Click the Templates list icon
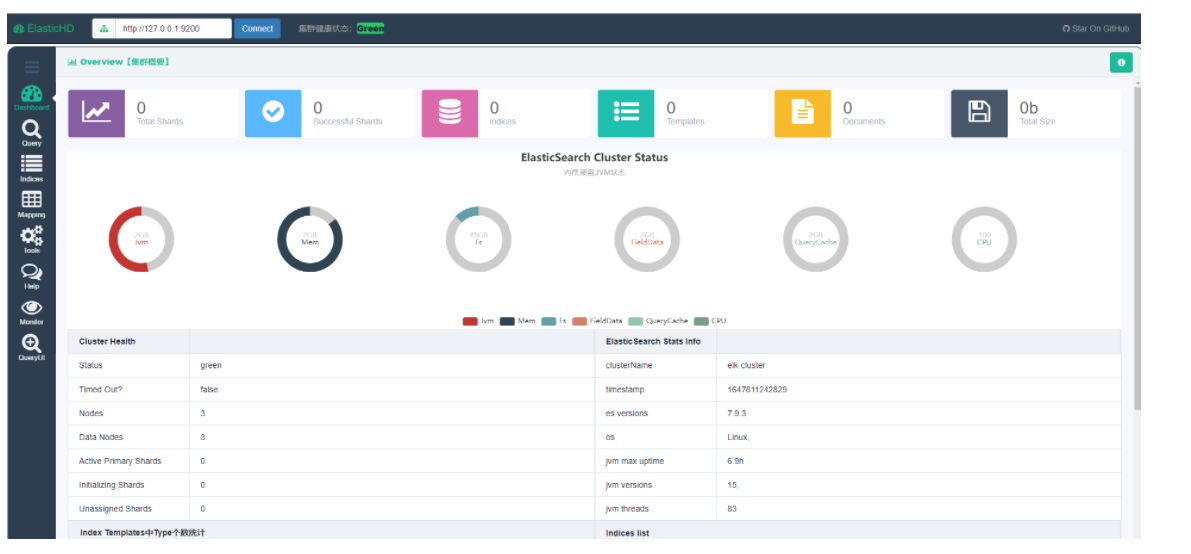1191x554 pixels. point(626,113)
